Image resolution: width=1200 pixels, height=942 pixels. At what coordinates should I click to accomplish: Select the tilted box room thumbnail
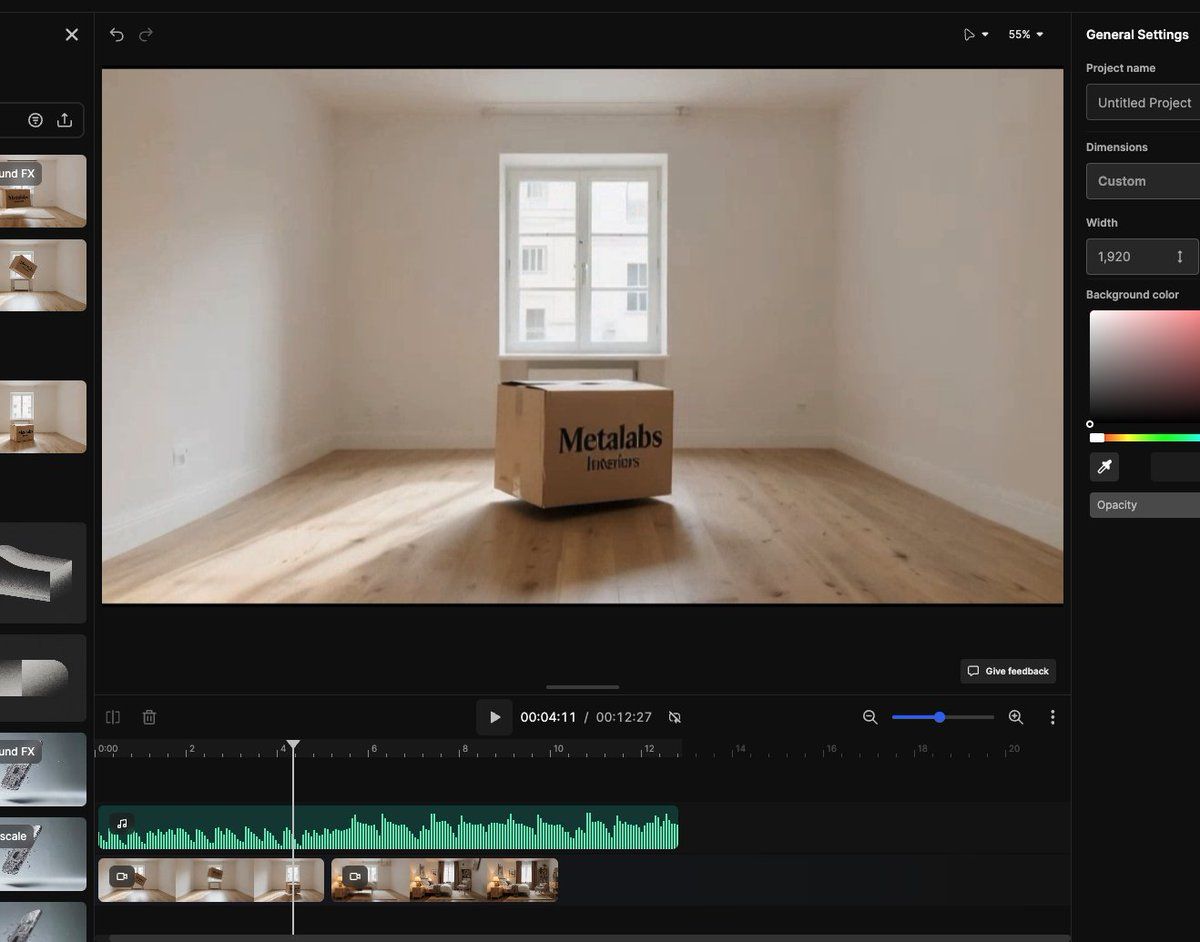(43, 275)
